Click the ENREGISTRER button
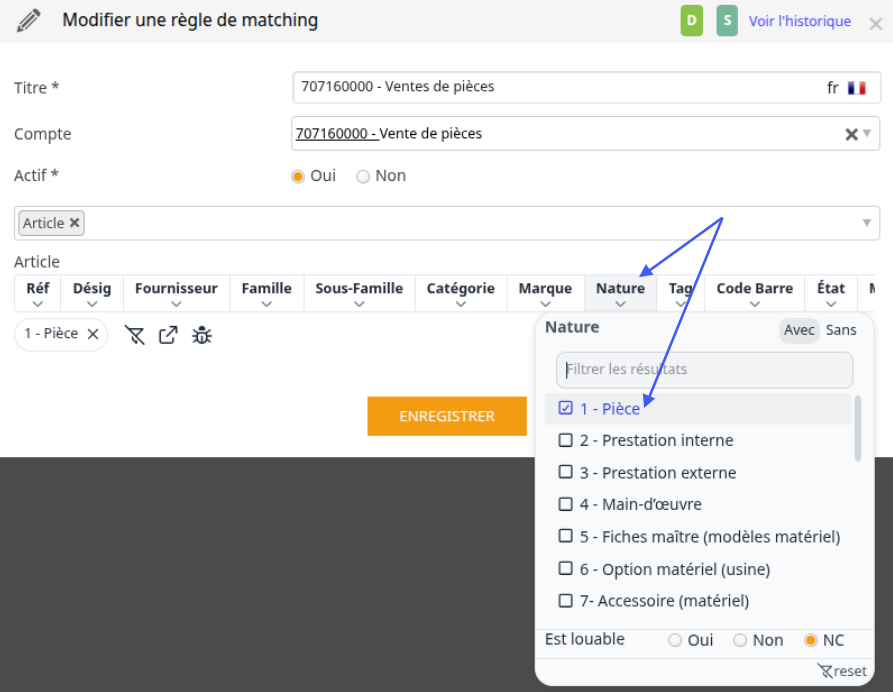 [447, 416]
